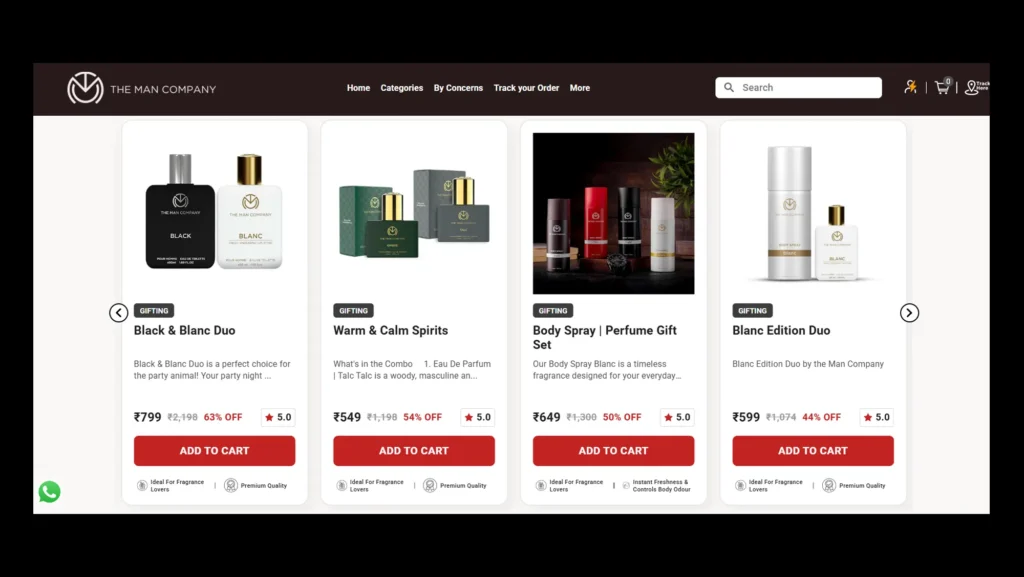Expand the Categories menu
The height and width of the screenshot is (577, 1024).
point(402,88)
